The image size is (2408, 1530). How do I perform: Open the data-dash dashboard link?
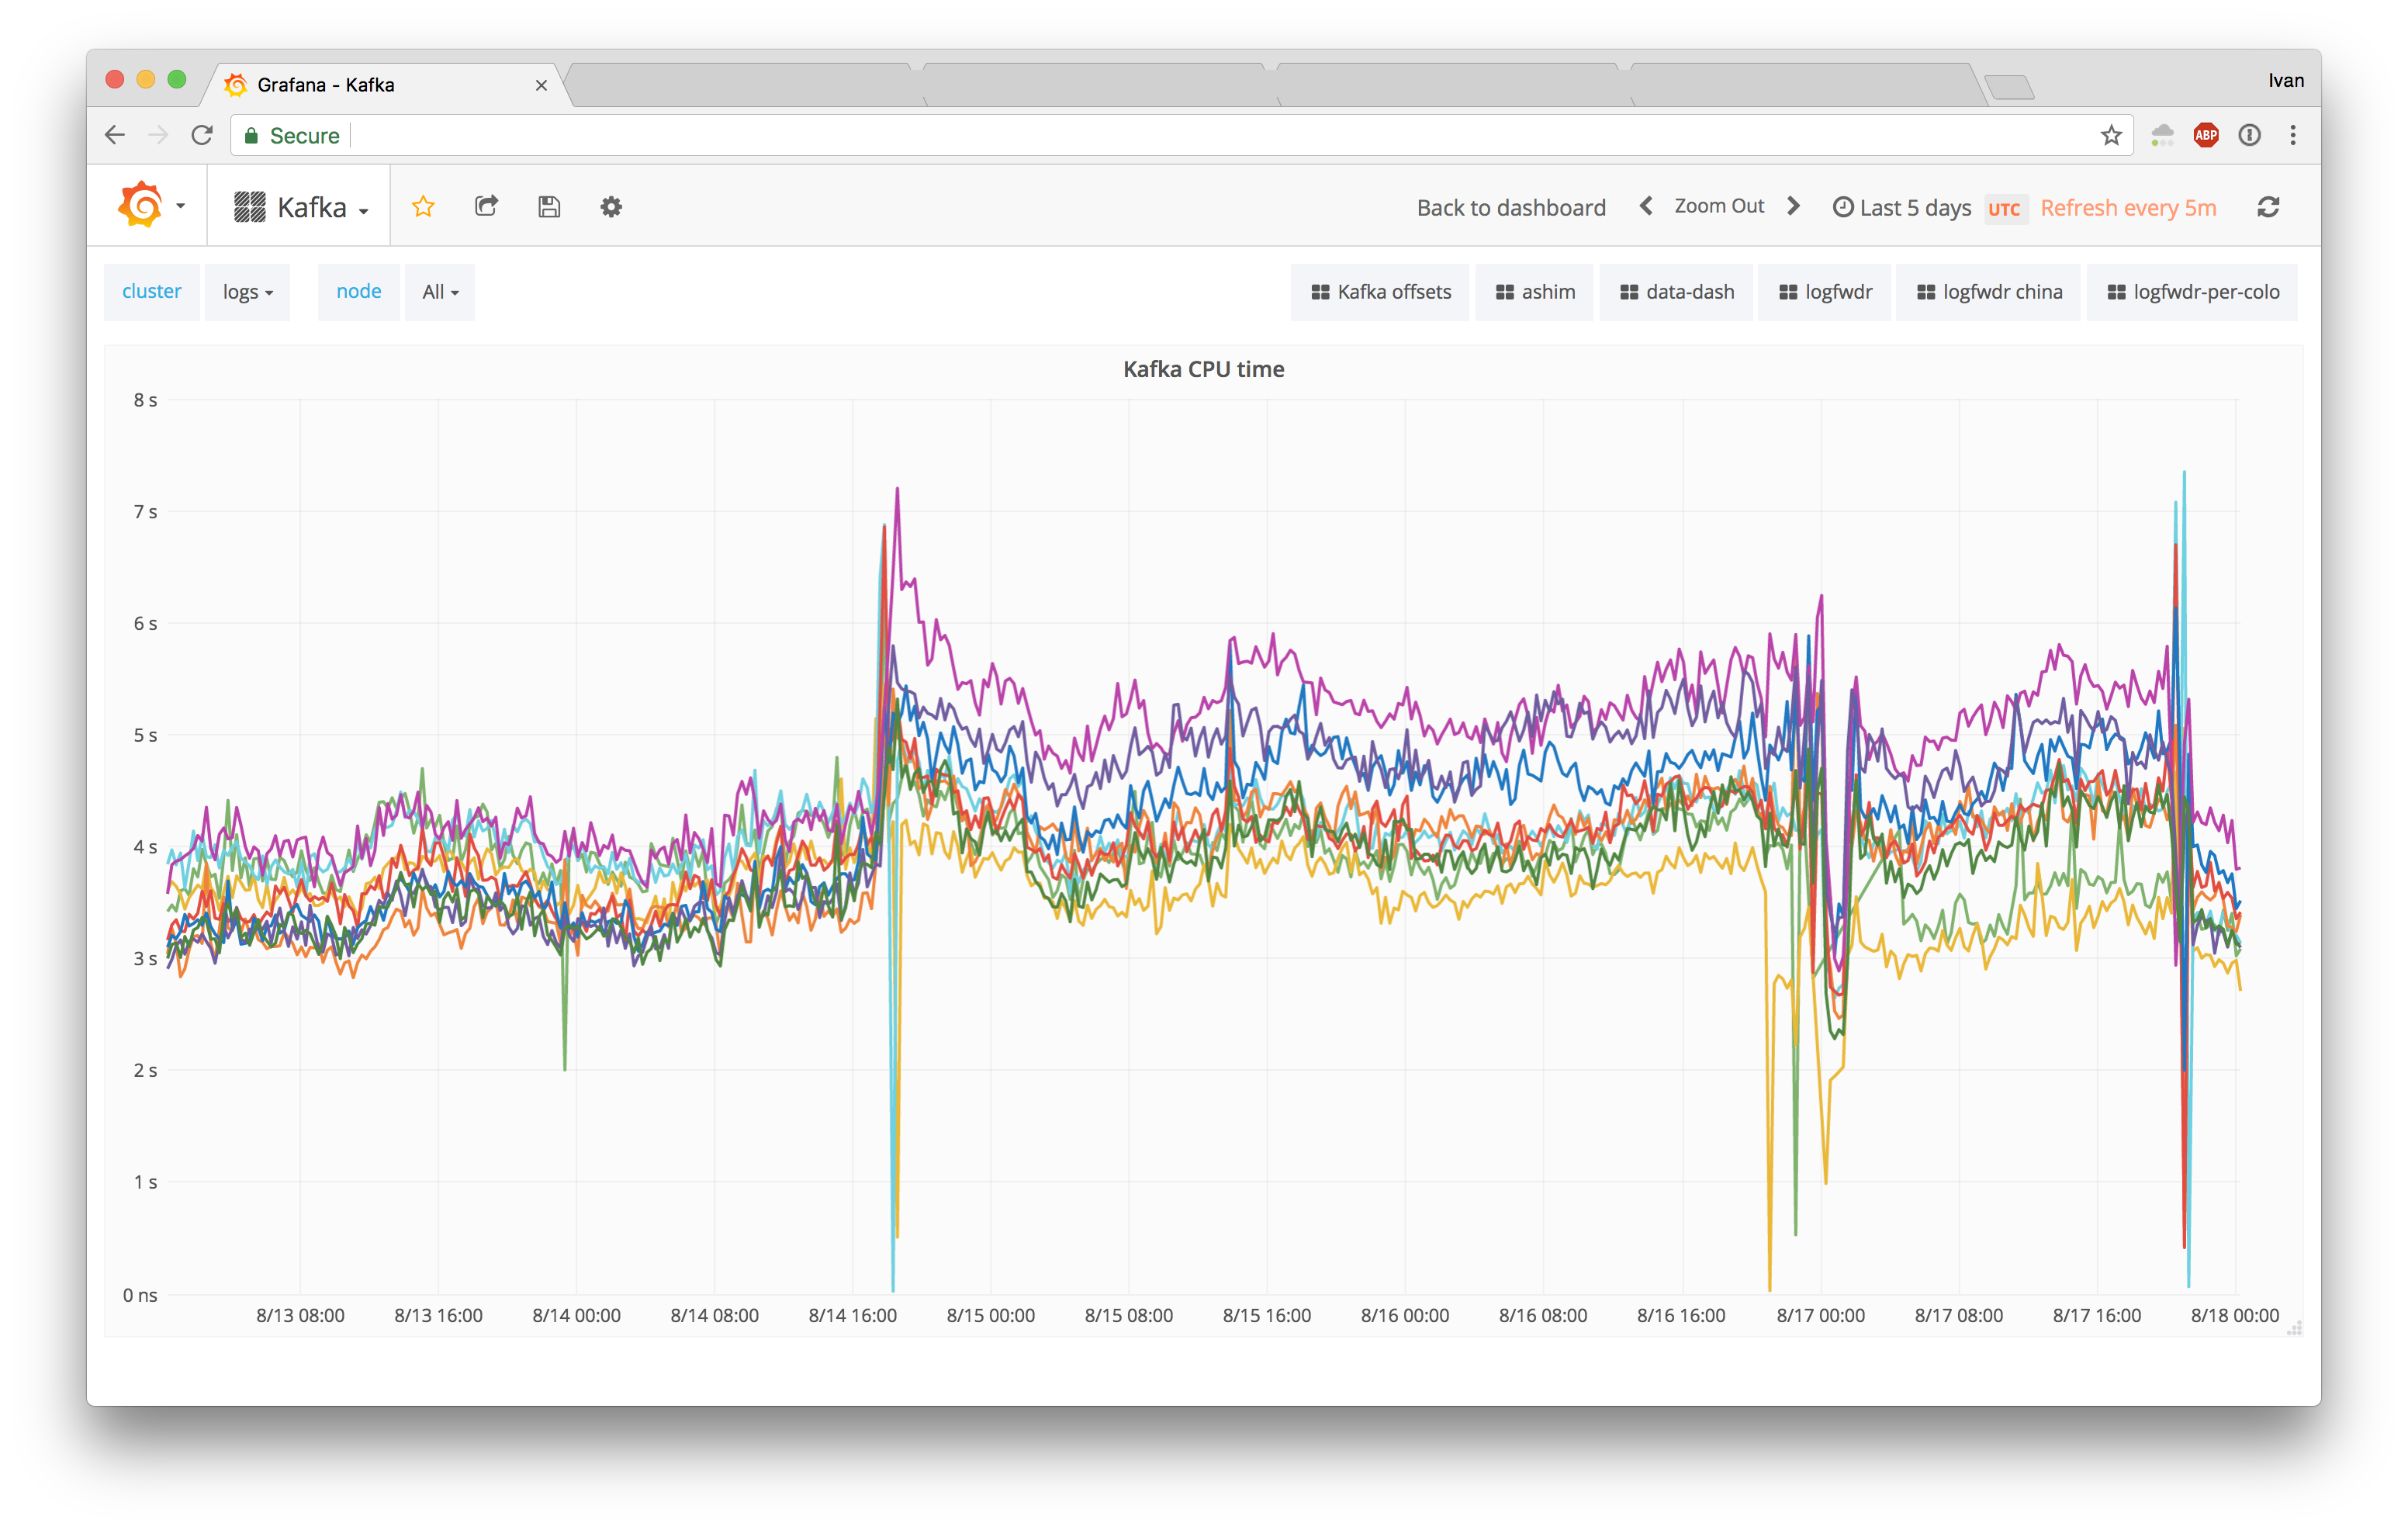point(1676,292)
